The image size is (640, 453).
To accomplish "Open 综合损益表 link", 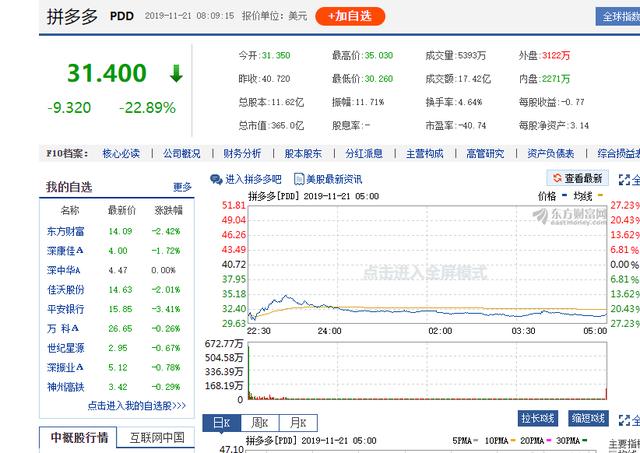I will (x=618, y=153).
